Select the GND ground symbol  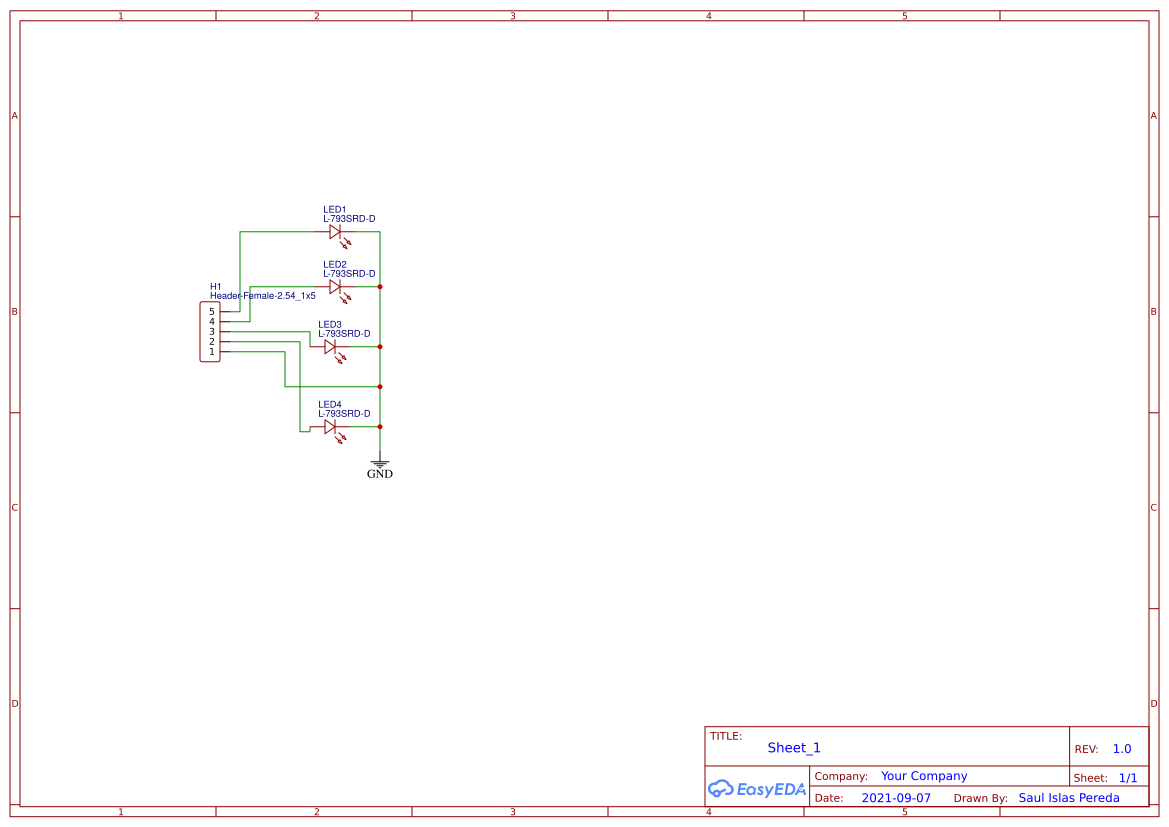click(379, 463)
